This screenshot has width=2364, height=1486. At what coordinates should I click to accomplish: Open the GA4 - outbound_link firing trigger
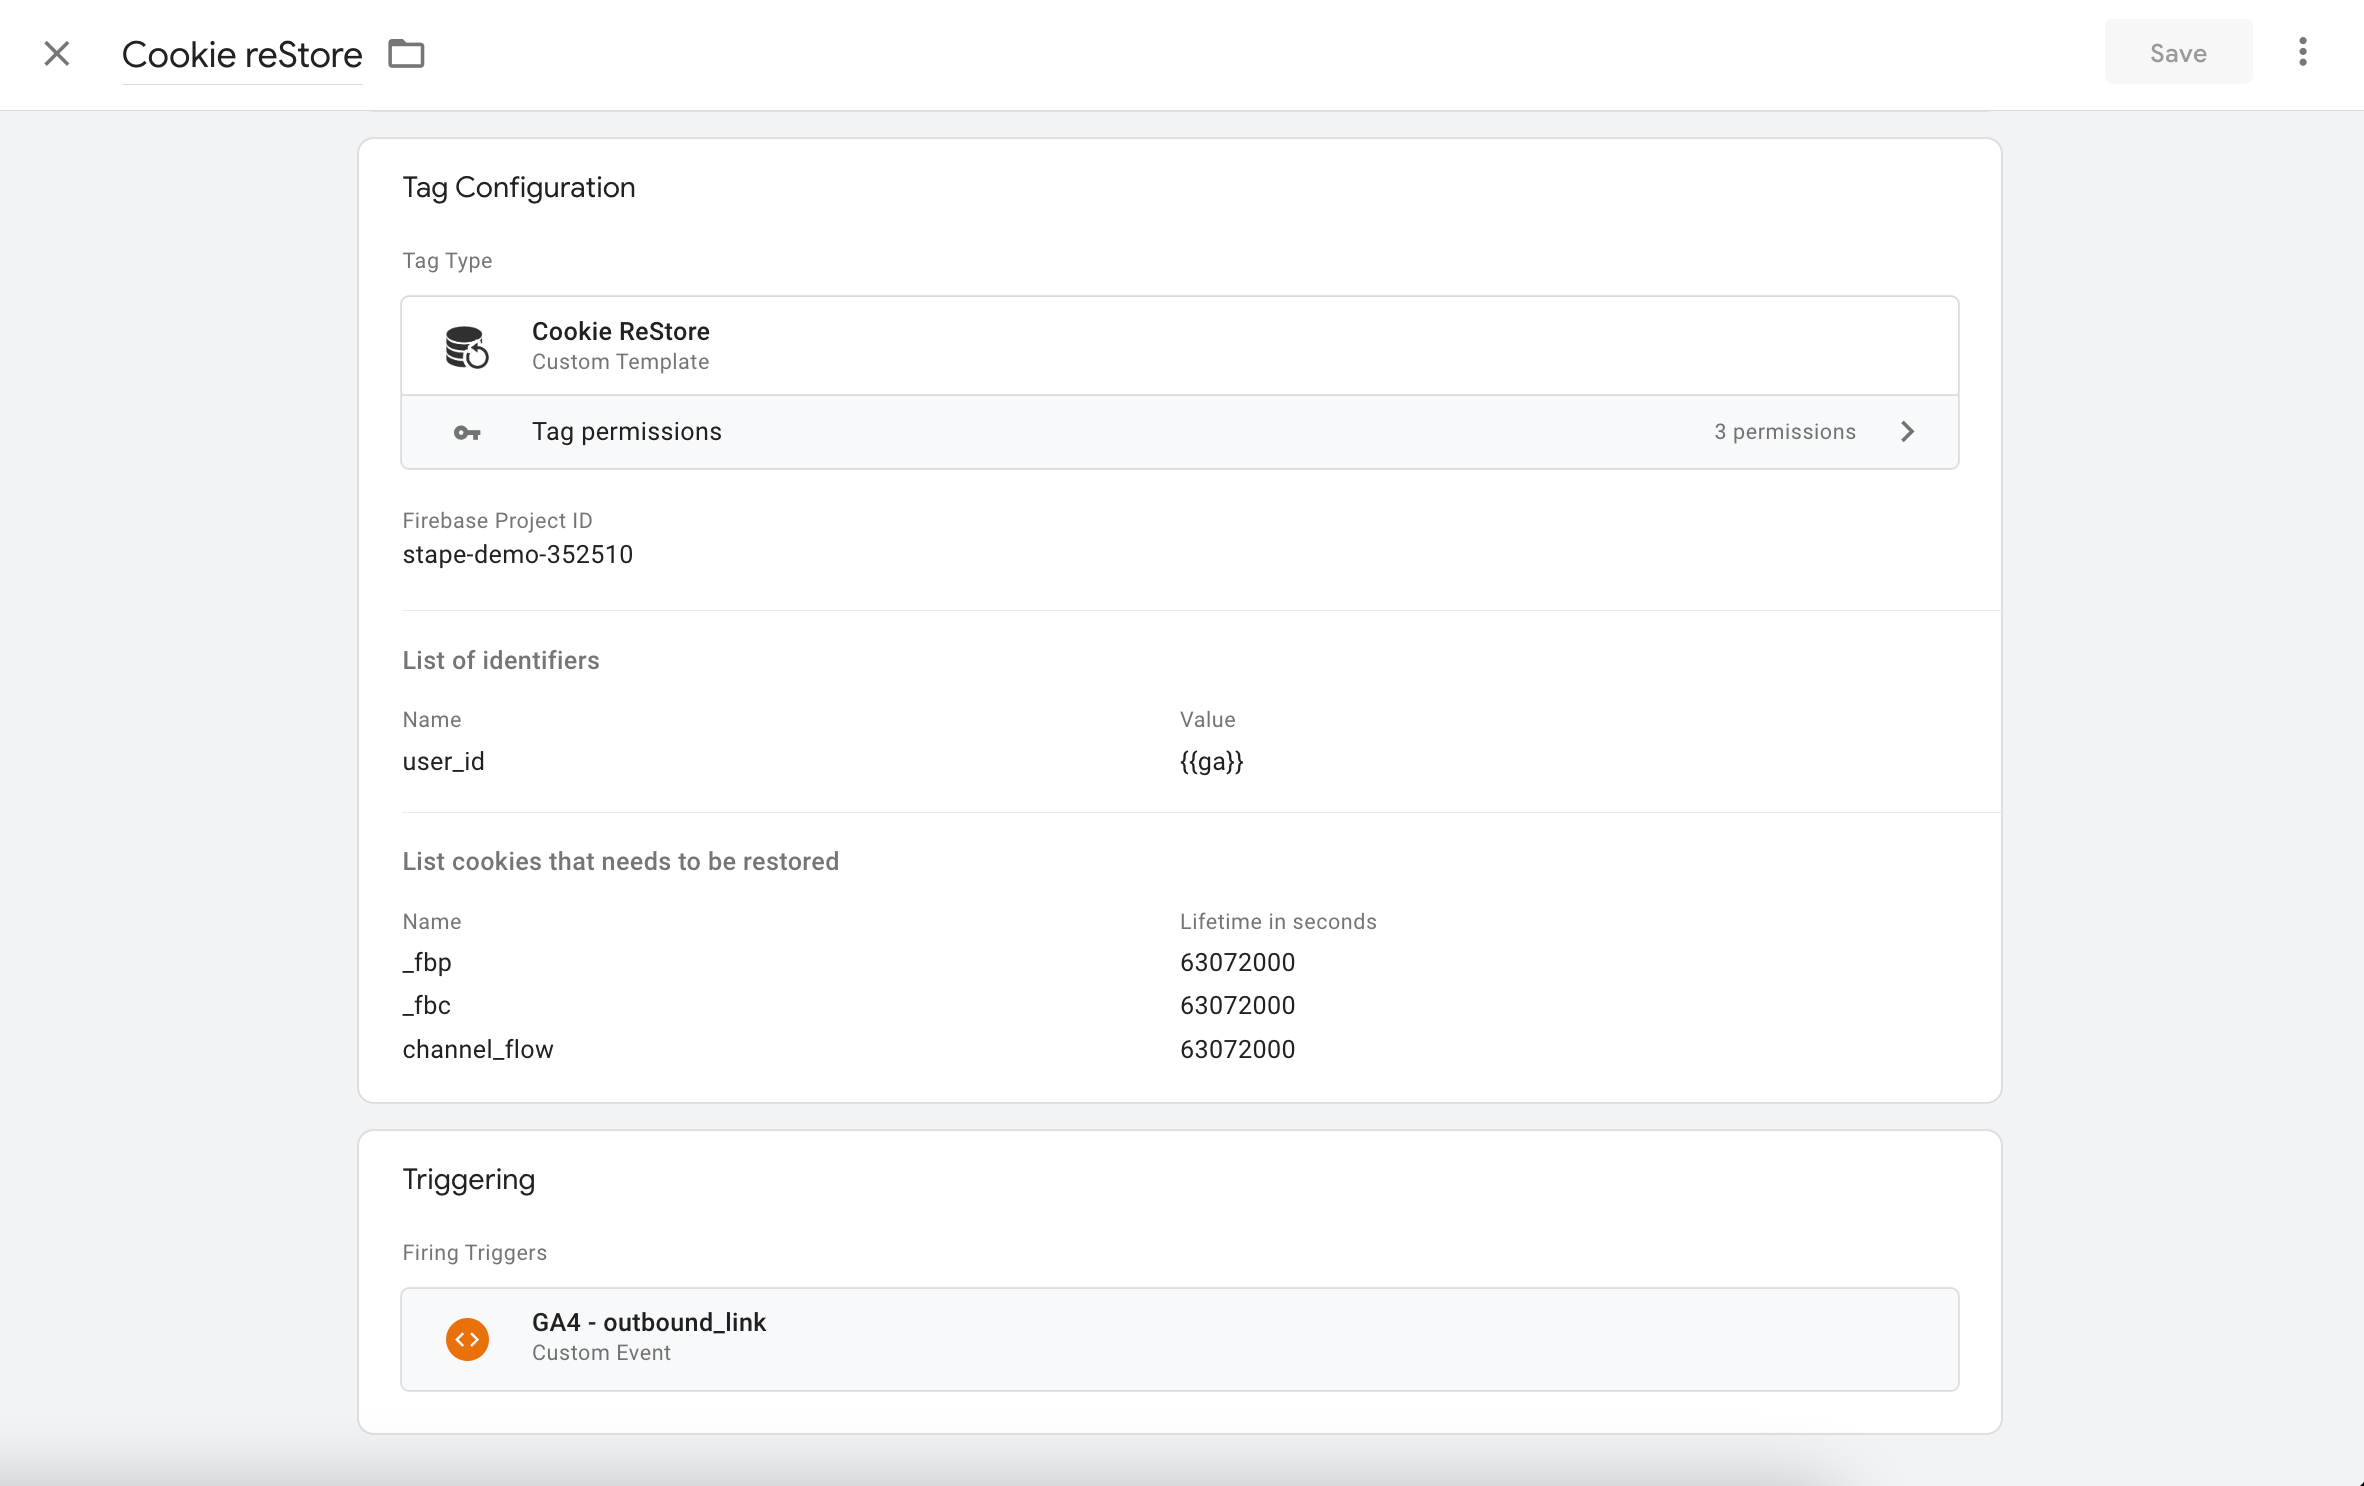tap(1179, 1338)
